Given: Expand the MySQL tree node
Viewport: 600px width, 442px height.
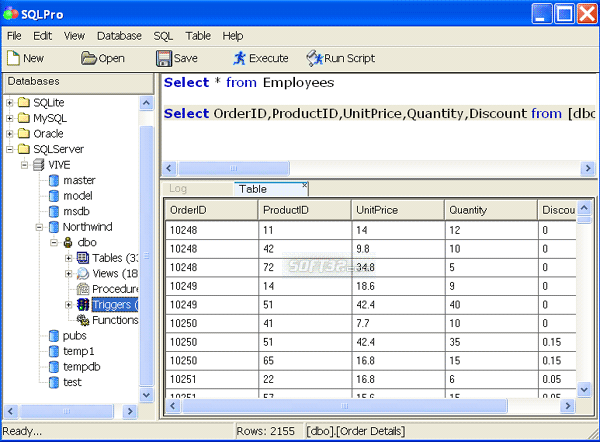Looking at the screenshot, I should click(x=10, y=118).
